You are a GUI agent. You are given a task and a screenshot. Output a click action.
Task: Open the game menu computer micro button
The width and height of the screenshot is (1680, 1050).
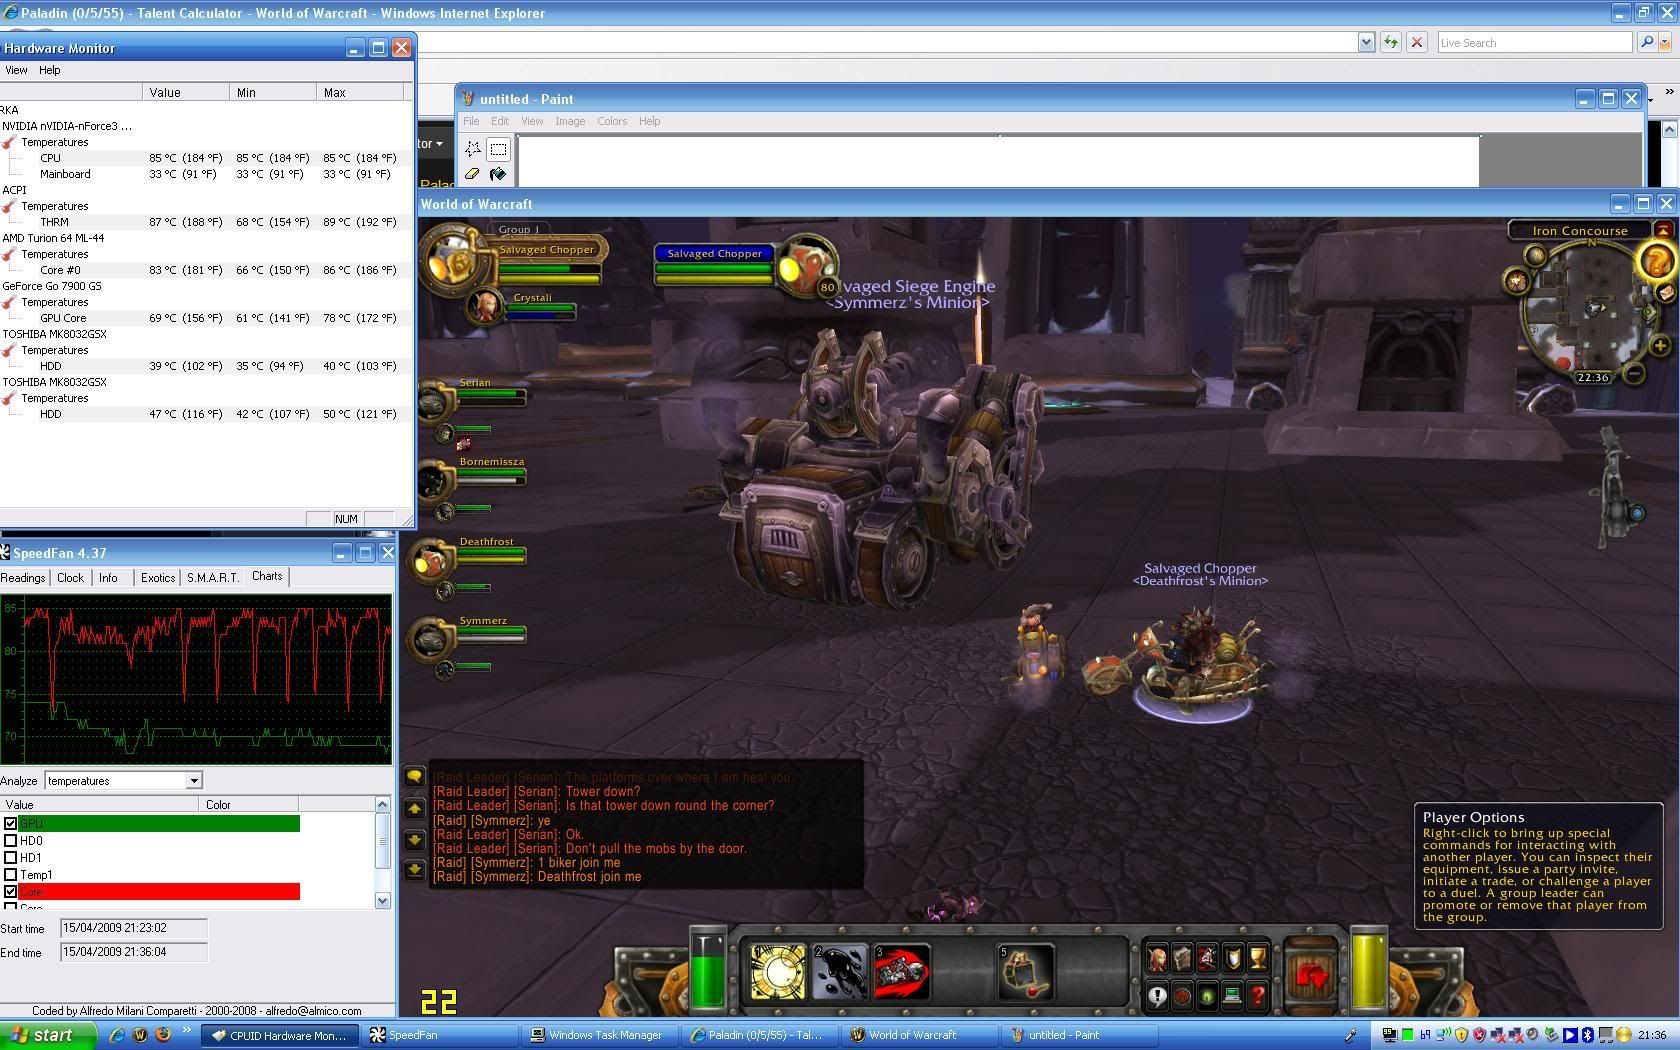click(x=1232, y=995)
